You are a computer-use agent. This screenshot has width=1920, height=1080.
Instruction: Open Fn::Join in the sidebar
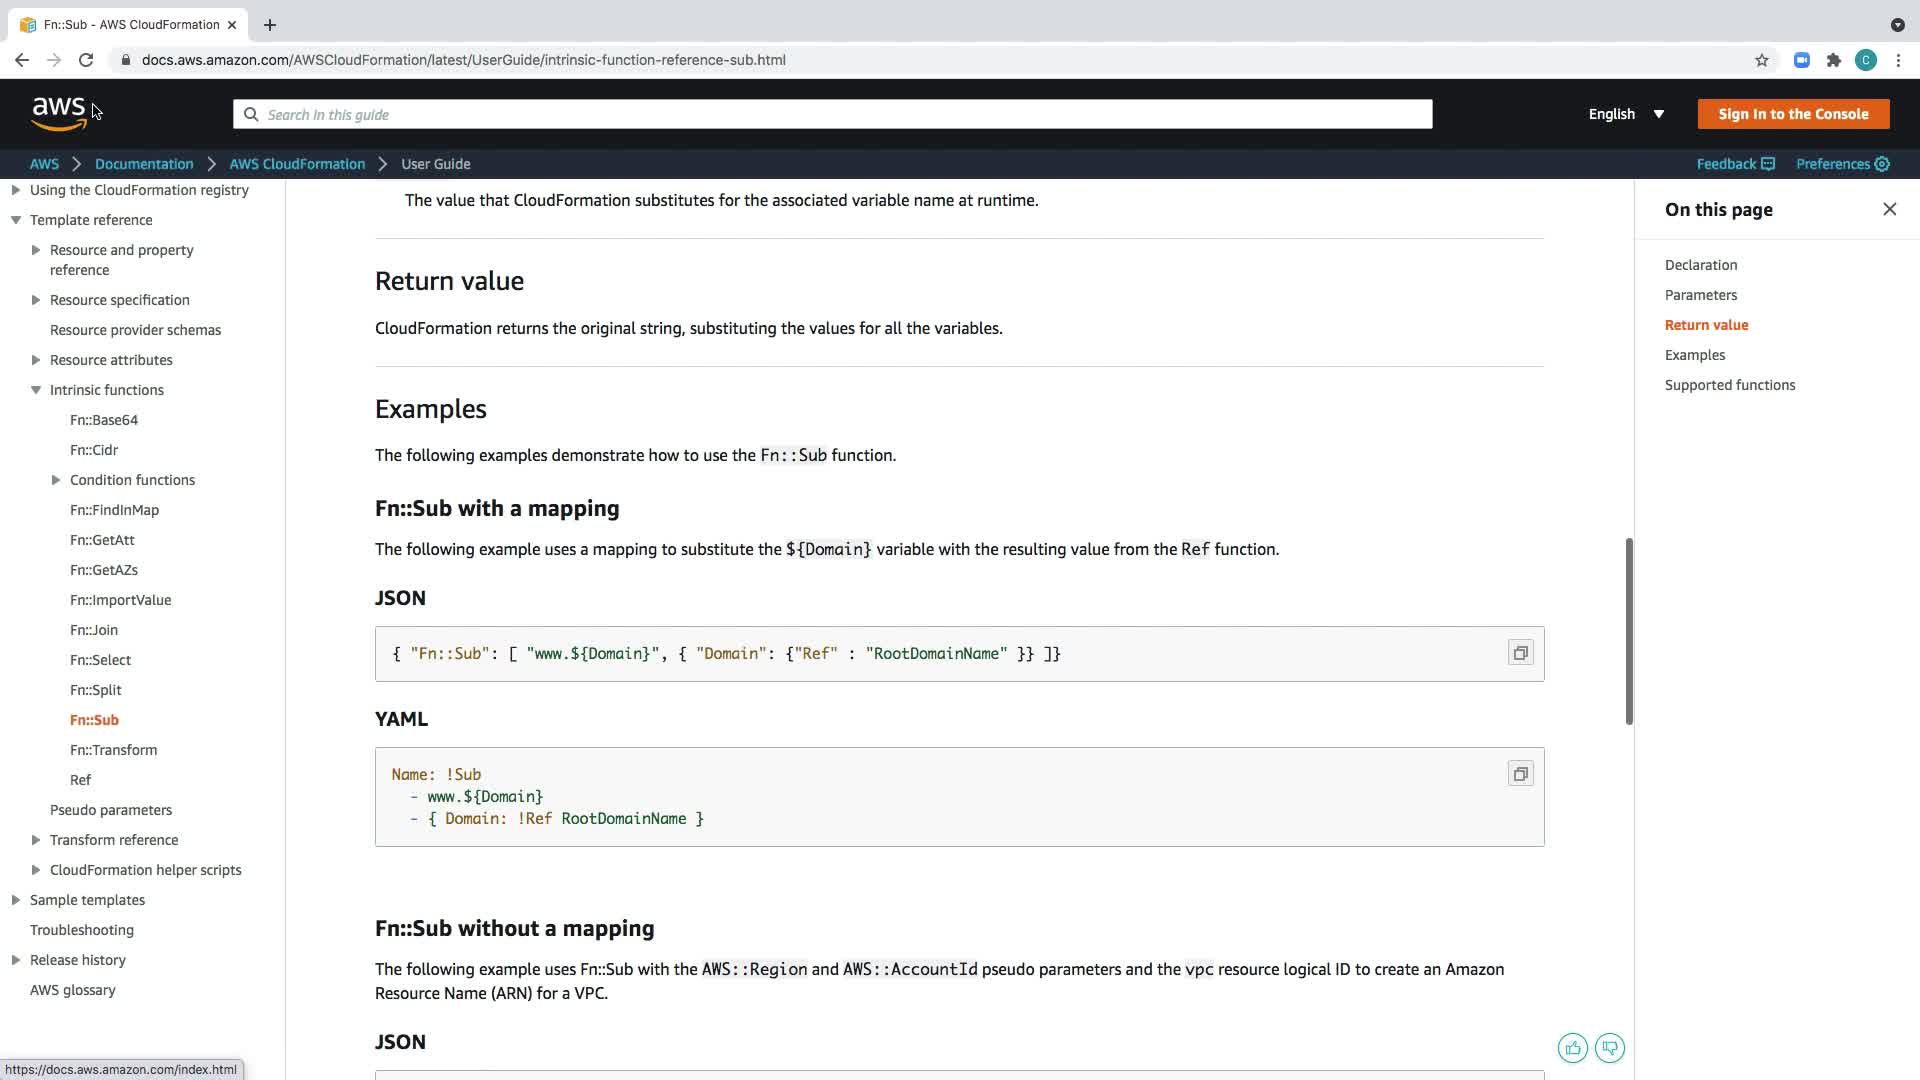94,630
